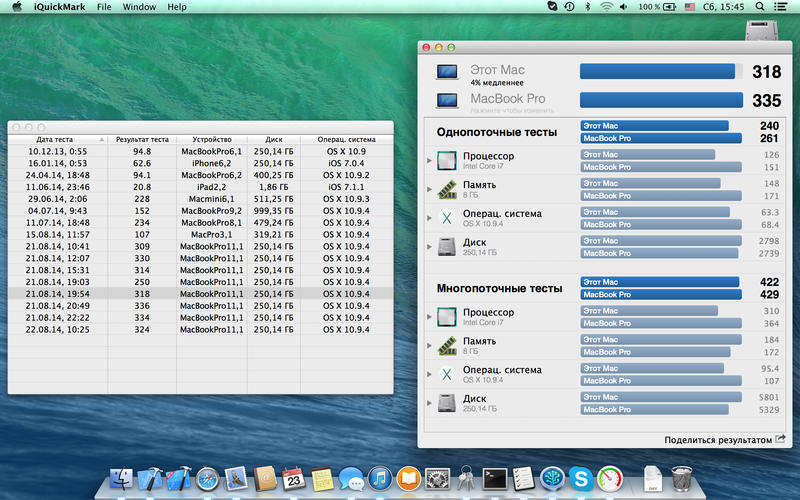Open Mail eagle stamp dock icon
The height and width of the screenshot is (500, 800).
pyautogui.click(x=236, y=479)
